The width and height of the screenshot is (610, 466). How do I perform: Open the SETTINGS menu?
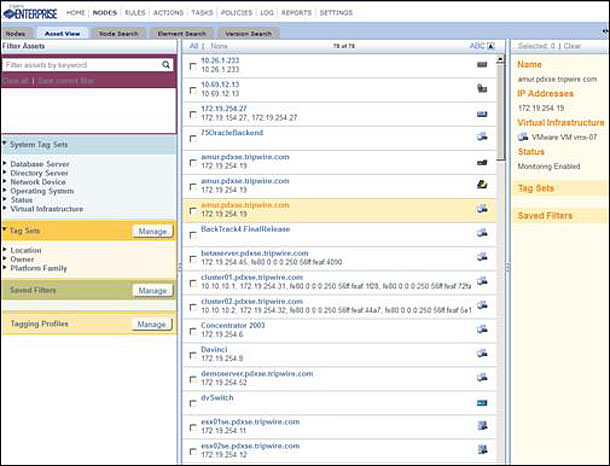coord(336,13)
